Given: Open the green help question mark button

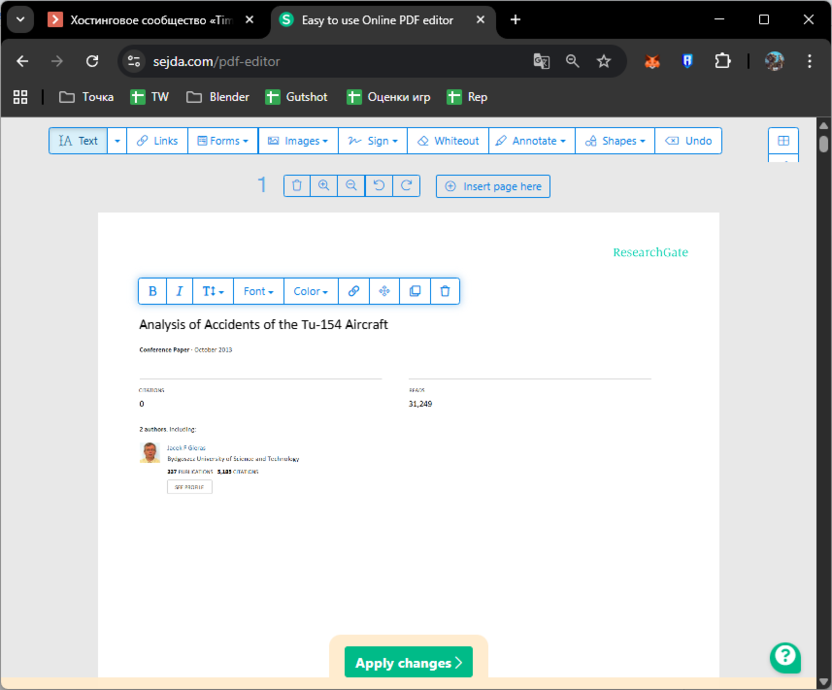Looking at the screenshot, I should [785, 657].
